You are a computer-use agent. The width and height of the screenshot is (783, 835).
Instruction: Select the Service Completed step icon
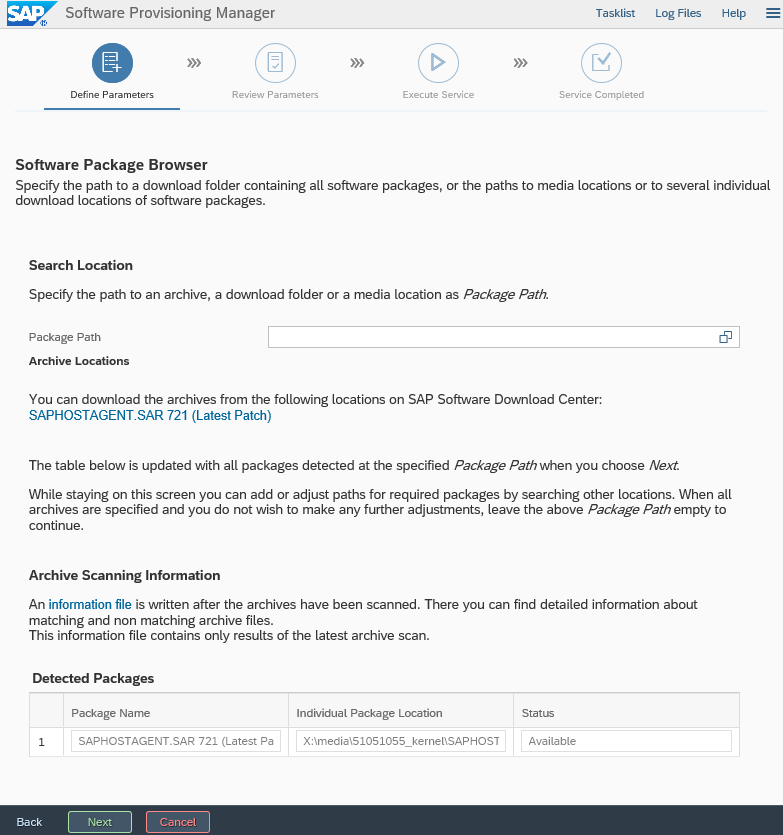point(601,63)
